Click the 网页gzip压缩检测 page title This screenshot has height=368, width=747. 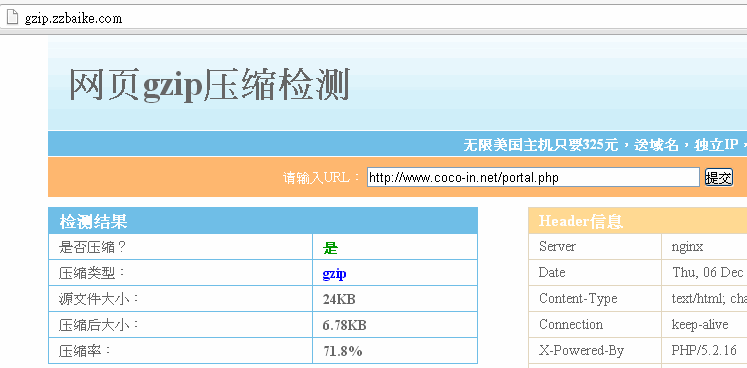point(210,85)
